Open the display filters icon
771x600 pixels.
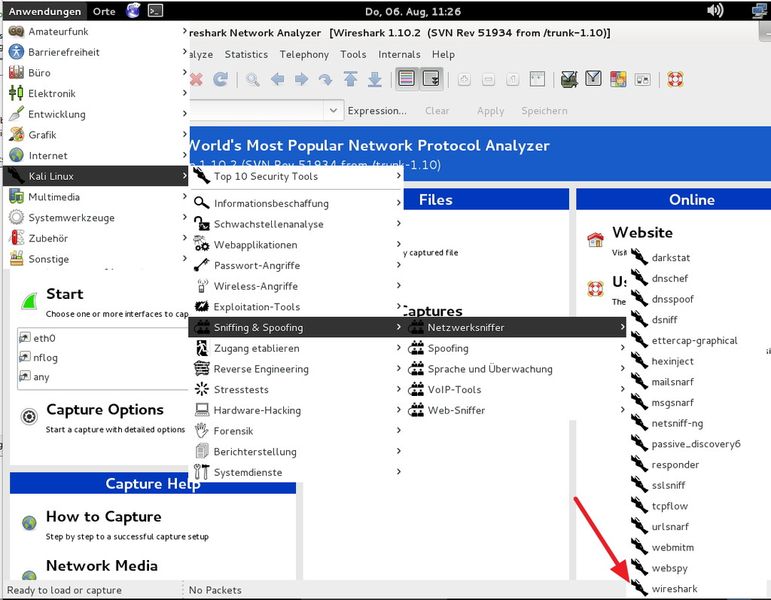pyautogui.click(x=593, y=79)
